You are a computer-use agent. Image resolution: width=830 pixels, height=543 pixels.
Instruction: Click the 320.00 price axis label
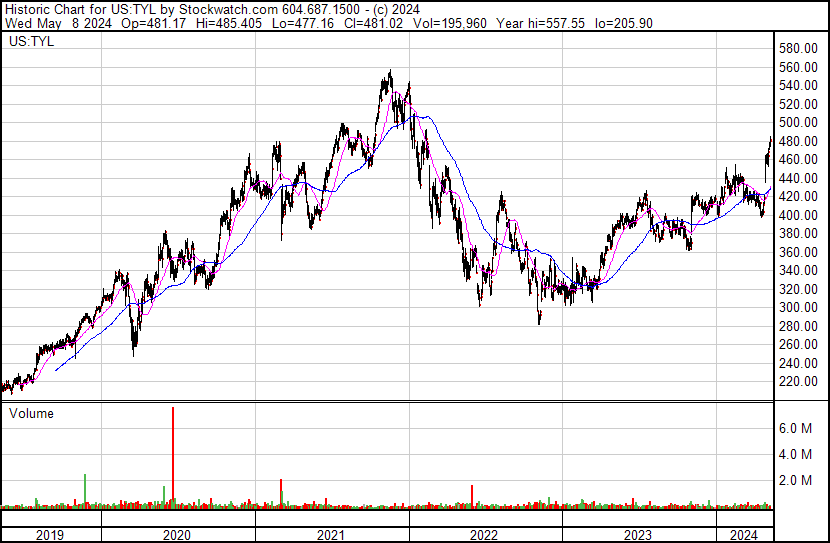click(x=798, y=289)
